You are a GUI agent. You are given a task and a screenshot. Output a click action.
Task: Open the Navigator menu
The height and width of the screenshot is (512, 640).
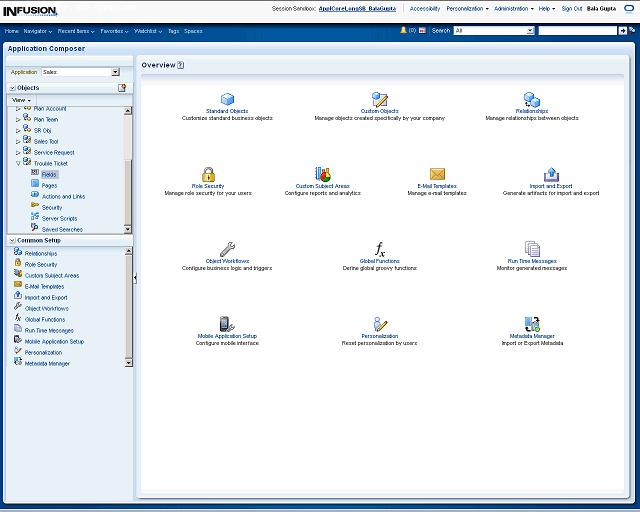(38, 31)
